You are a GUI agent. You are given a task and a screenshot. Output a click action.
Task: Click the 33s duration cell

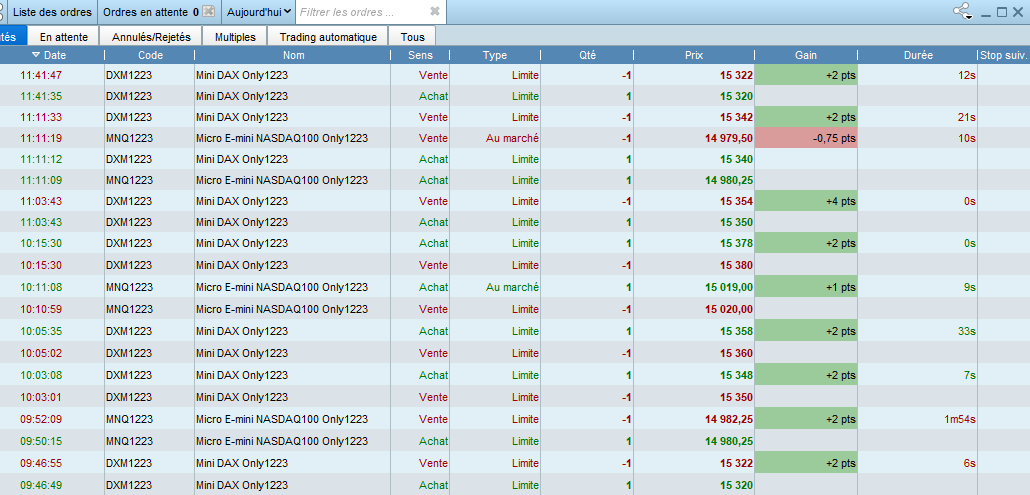pyautogui.click(x=967, y=331)
